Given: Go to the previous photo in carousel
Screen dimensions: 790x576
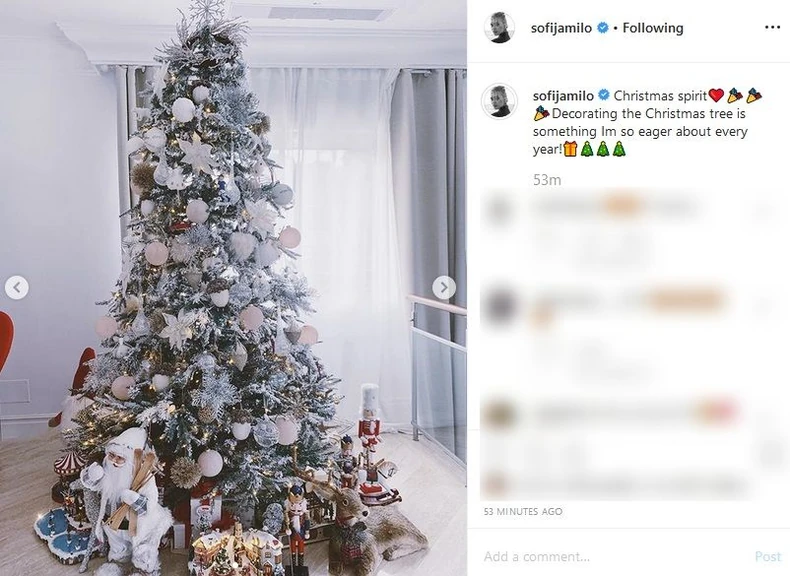Looking at the screenshot, I should (17, 288).
